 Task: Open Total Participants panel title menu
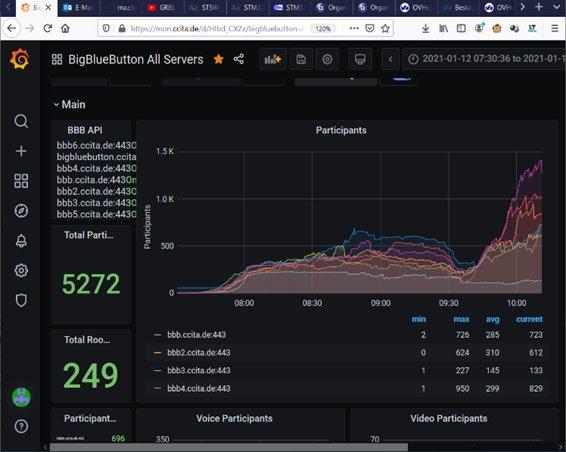point(89,235)
